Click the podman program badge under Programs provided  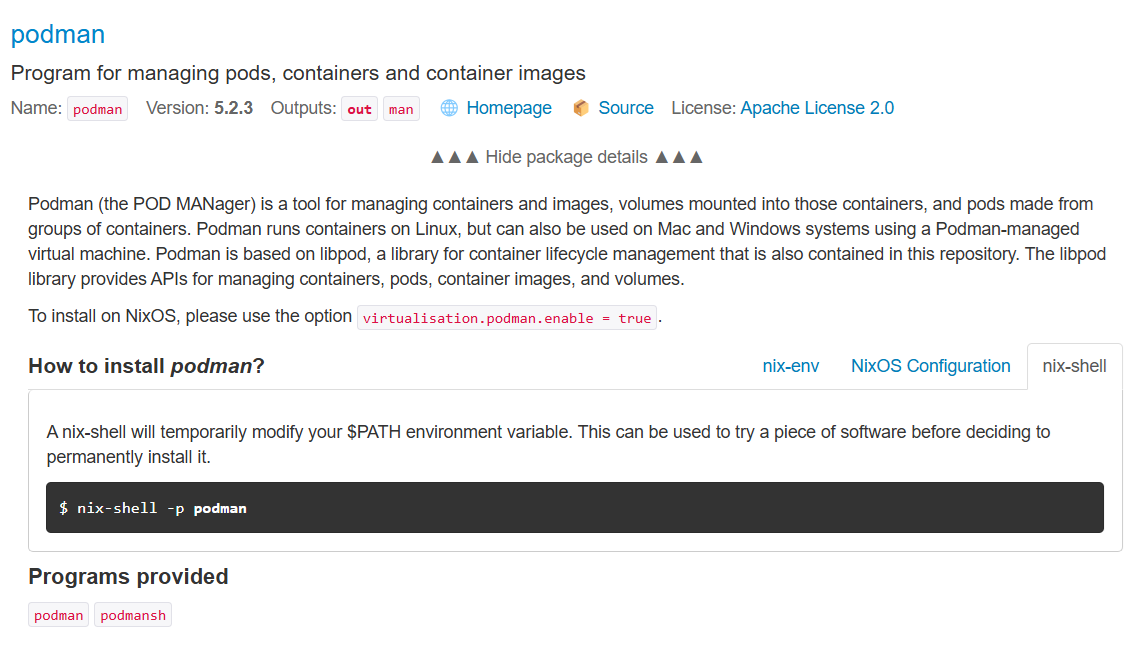(59, 615)
